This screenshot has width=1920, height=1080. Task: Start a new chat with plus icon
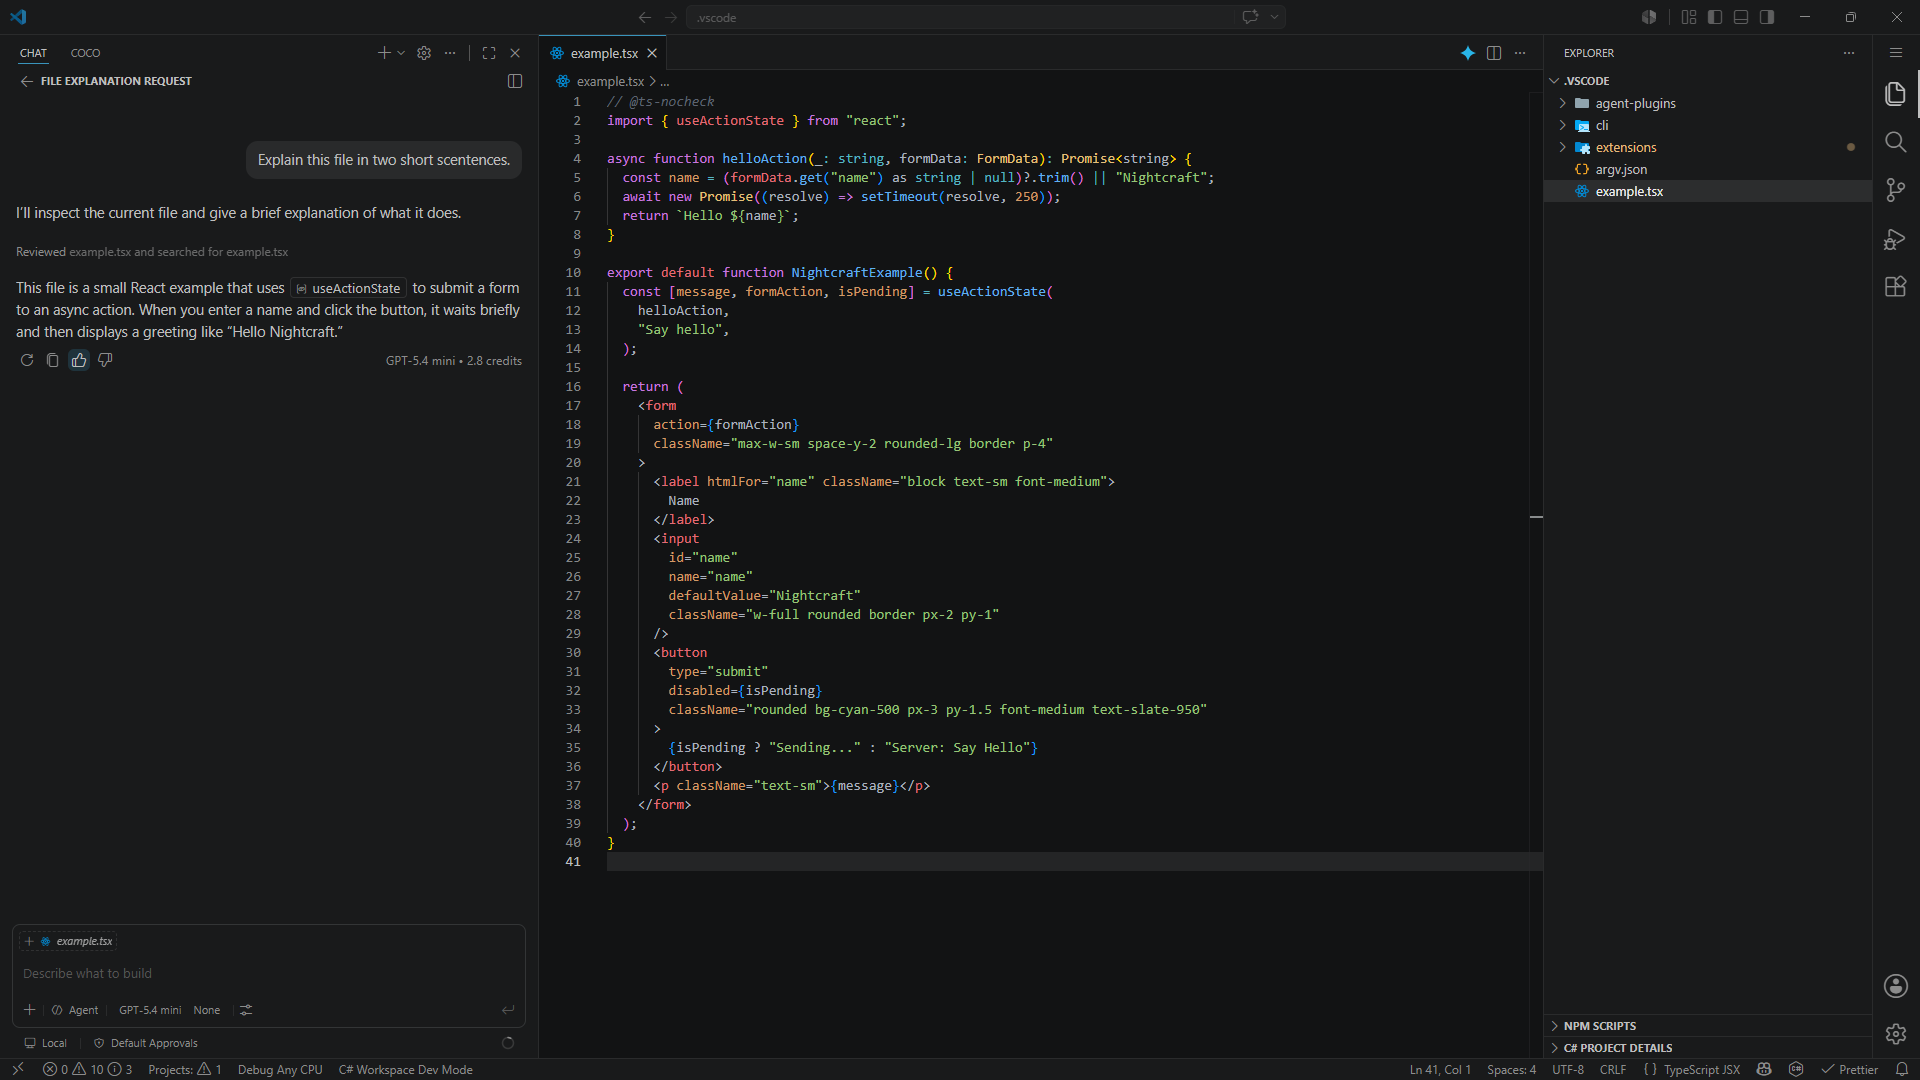point(384,53)
